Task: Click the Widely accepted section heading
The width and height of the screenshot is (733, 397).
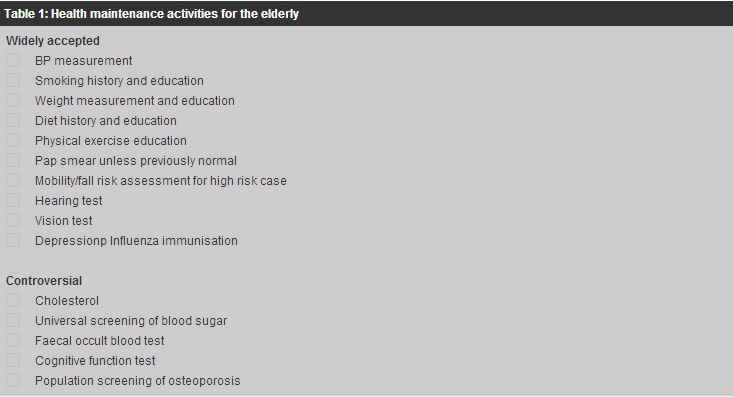Action: point(53,41)
